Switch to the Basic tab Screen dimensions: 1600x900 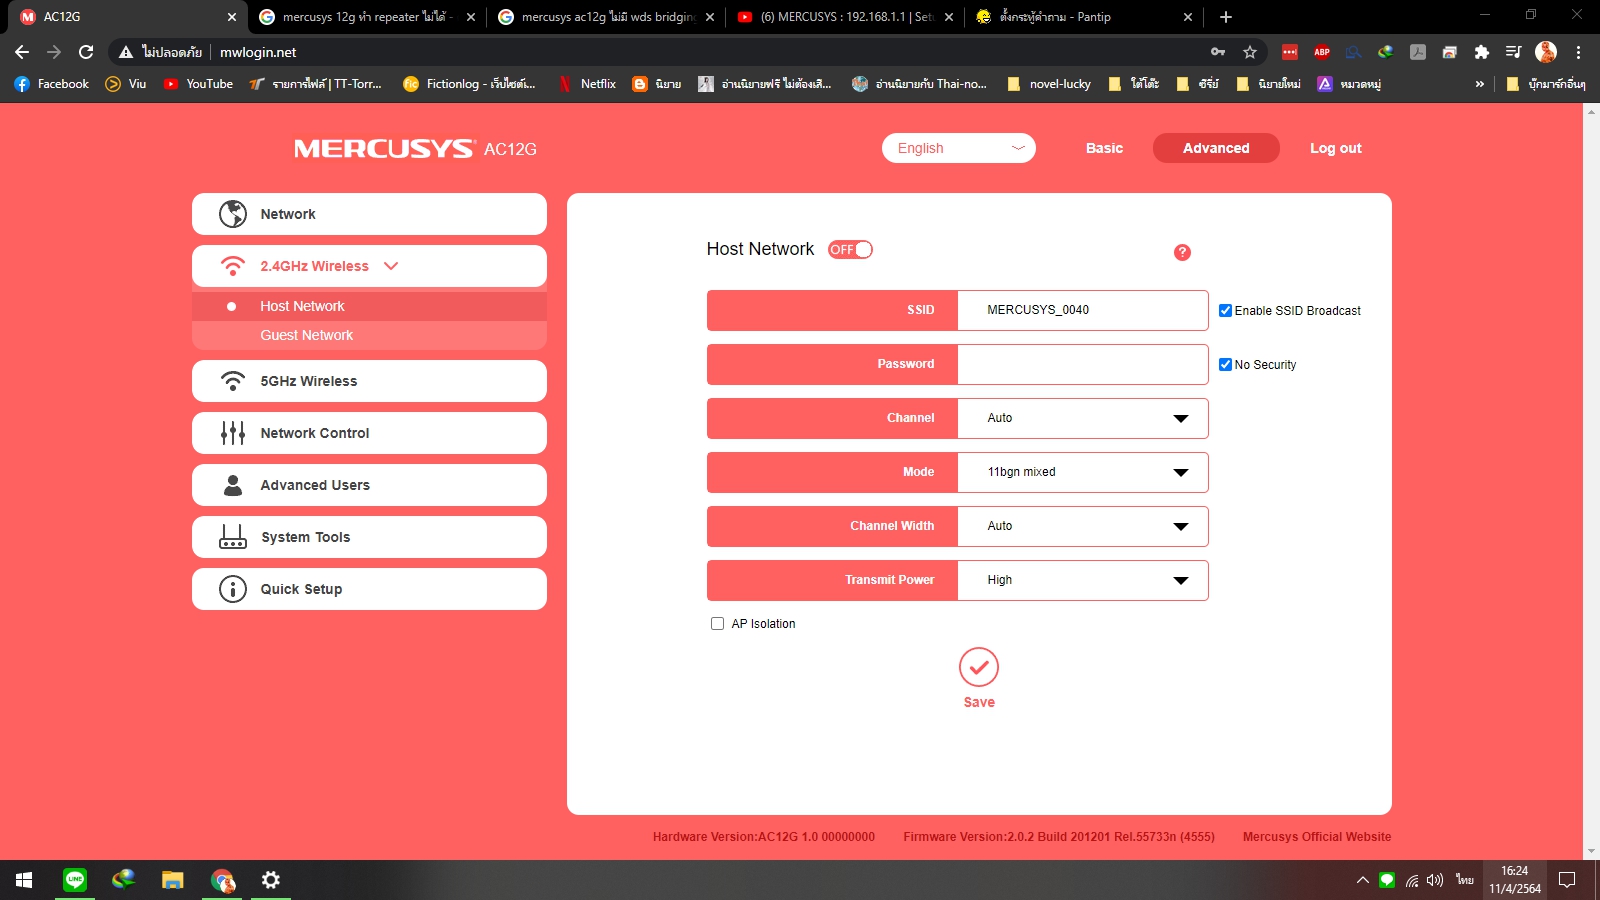pos(1105,148)
